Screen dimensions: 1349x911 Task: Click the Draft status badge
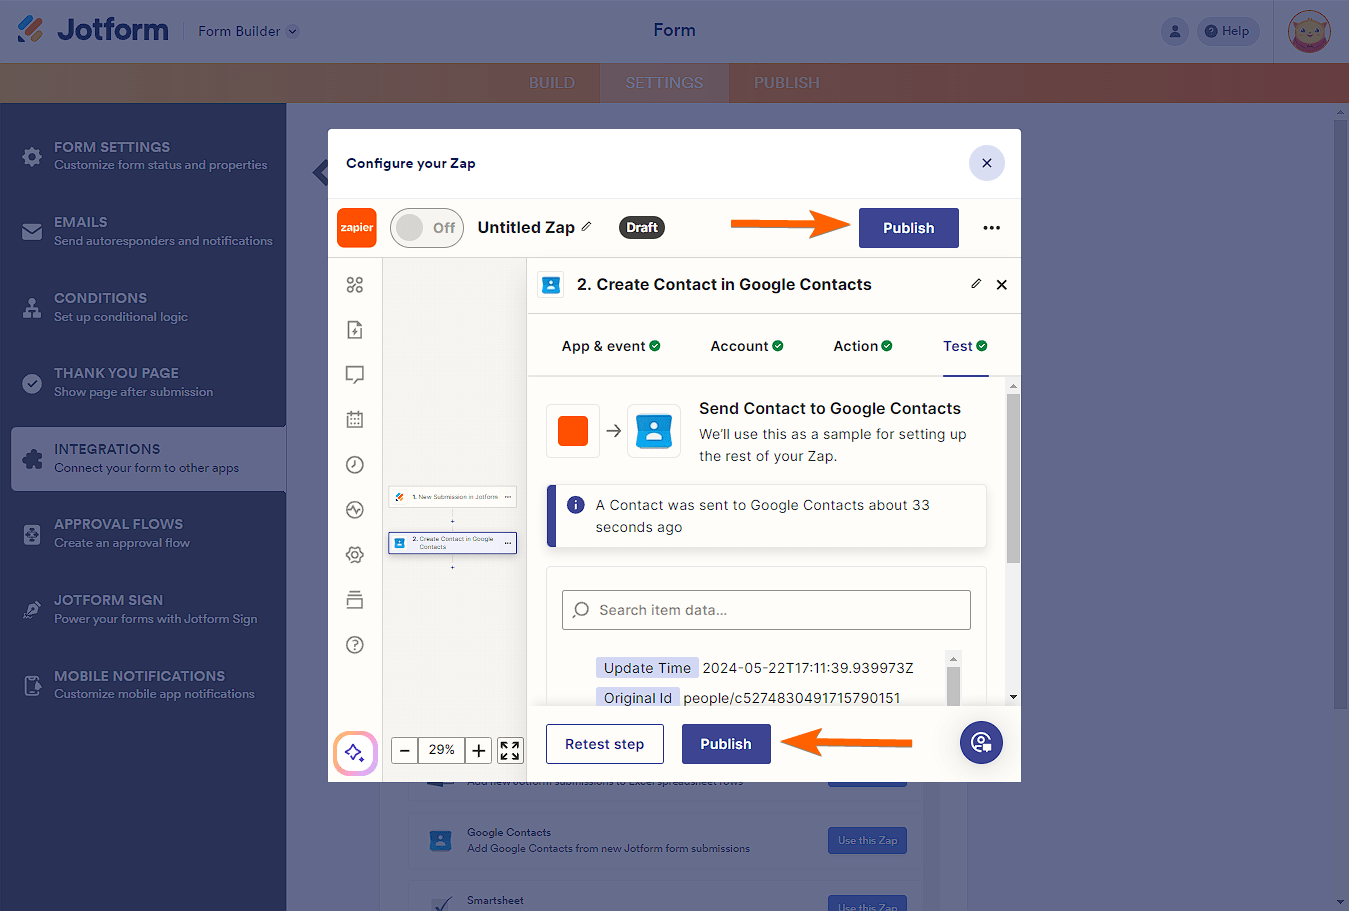642,228
